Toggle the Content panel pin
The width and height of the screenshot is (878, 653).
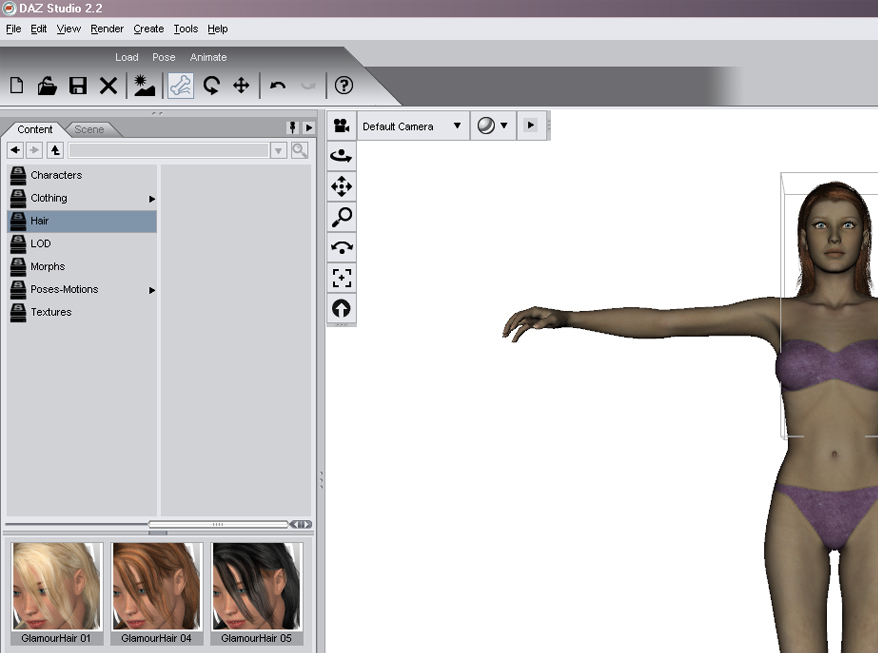293,128
